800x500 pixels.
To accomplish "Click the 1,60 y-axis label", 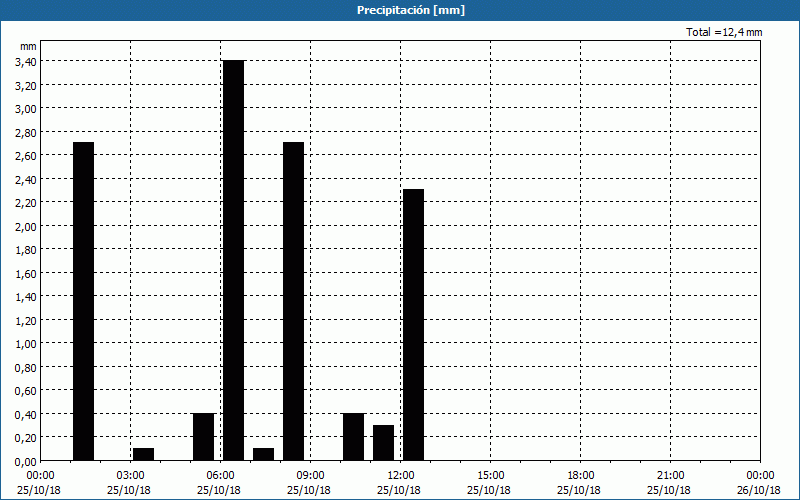I will point(26,273).
